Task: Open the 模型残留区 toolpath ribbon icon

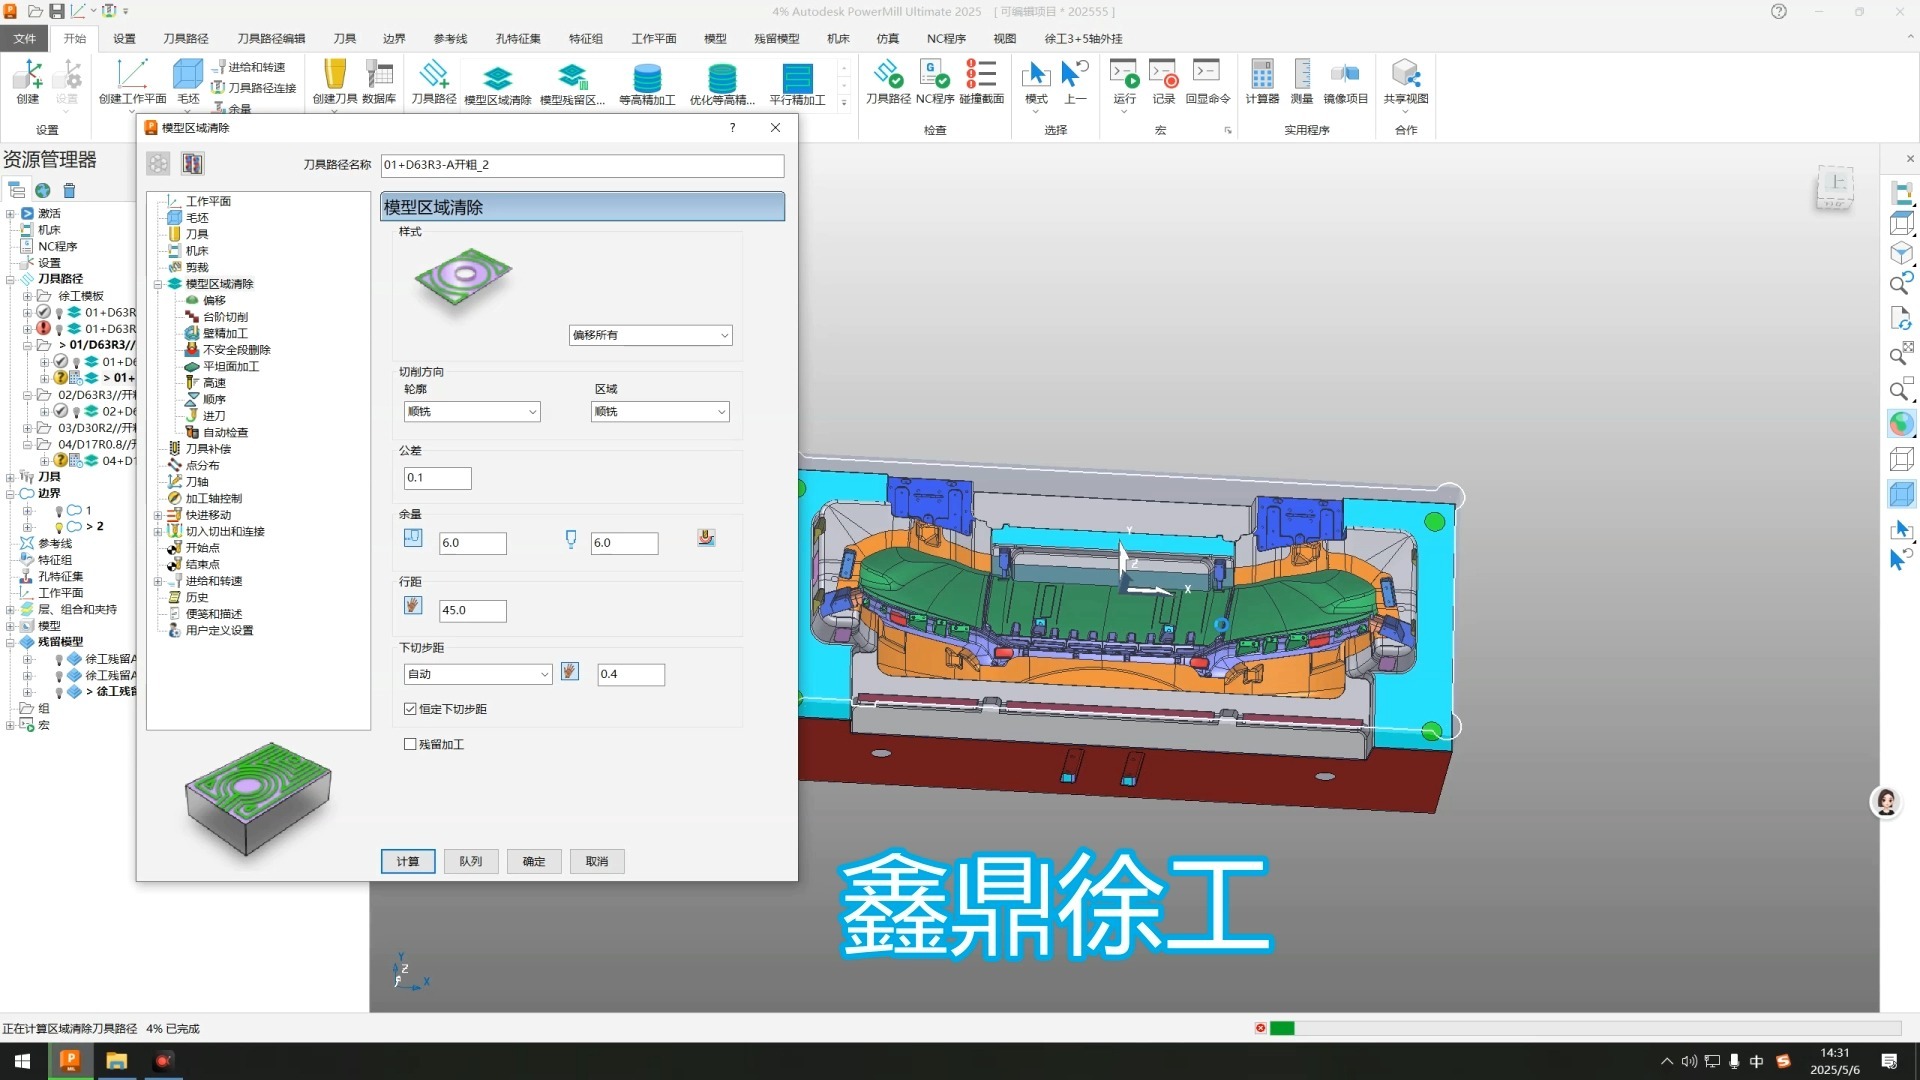Action: click(572, 78)
